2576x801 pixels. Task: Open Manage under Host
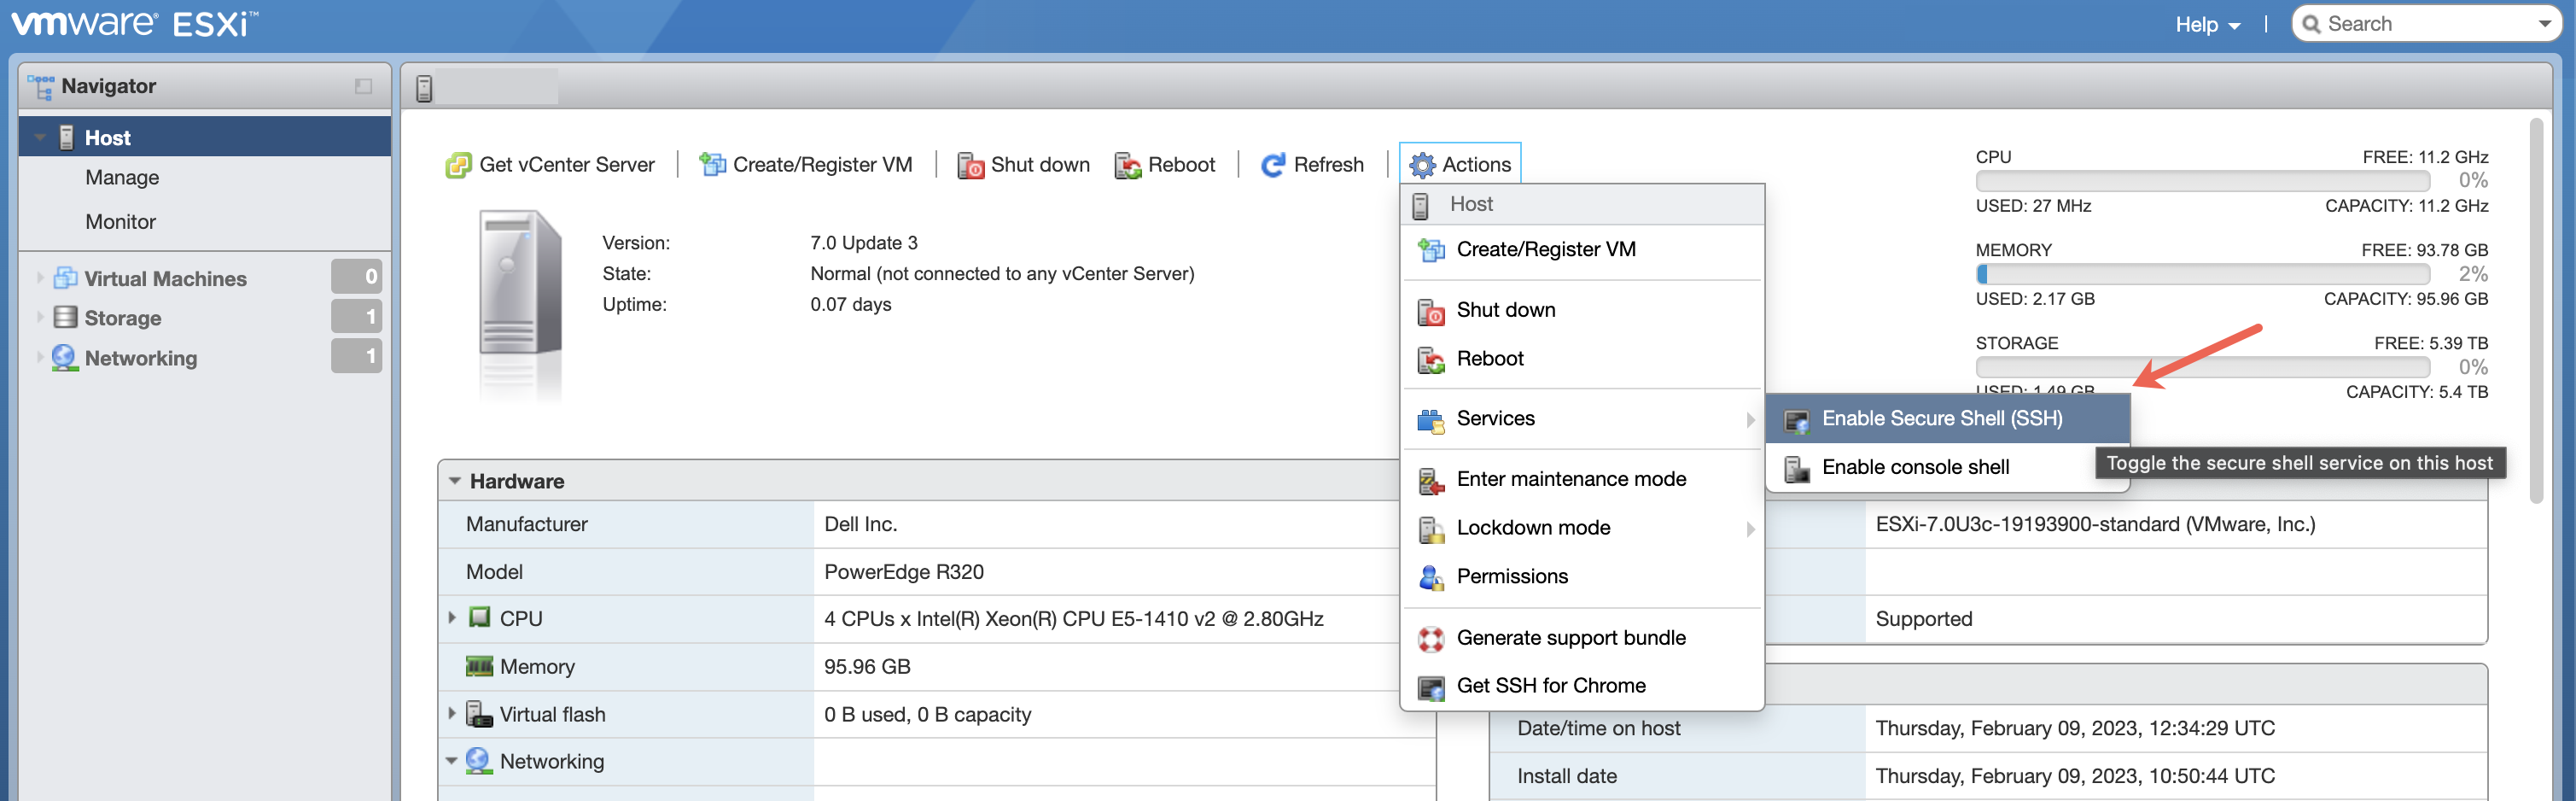pos(122,178)
